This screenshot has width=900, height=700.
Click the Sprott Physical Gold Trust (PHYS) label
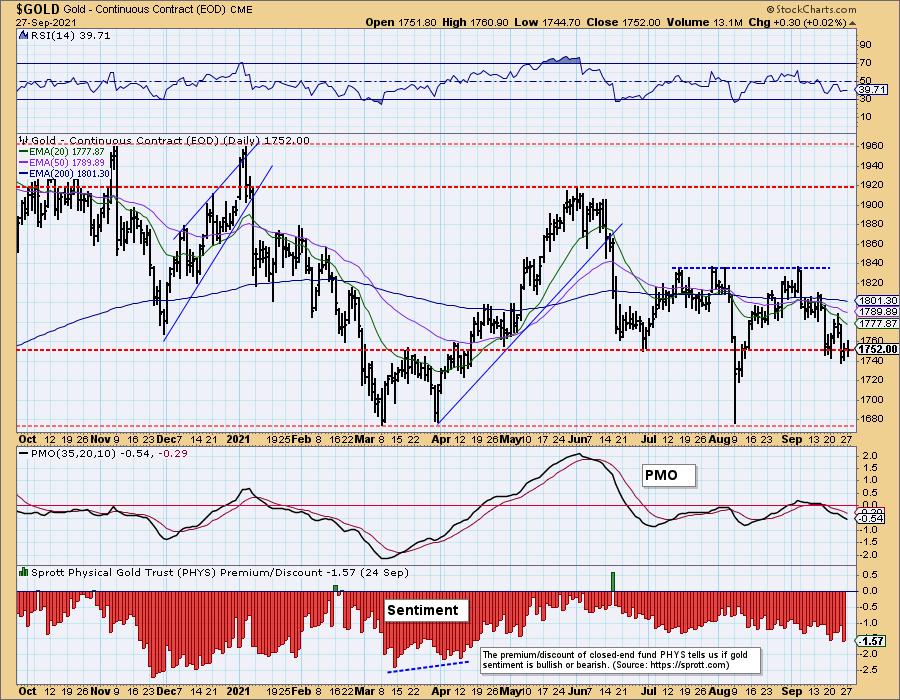220,572
